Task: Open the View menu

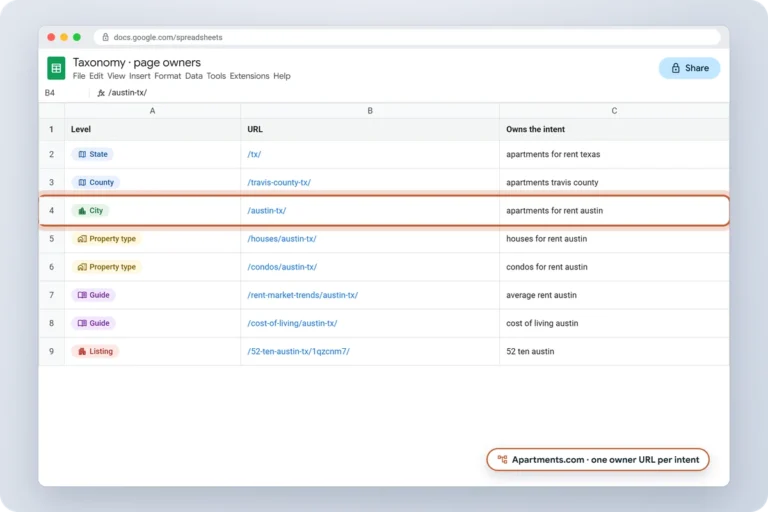Action: (x=116, y=76)
